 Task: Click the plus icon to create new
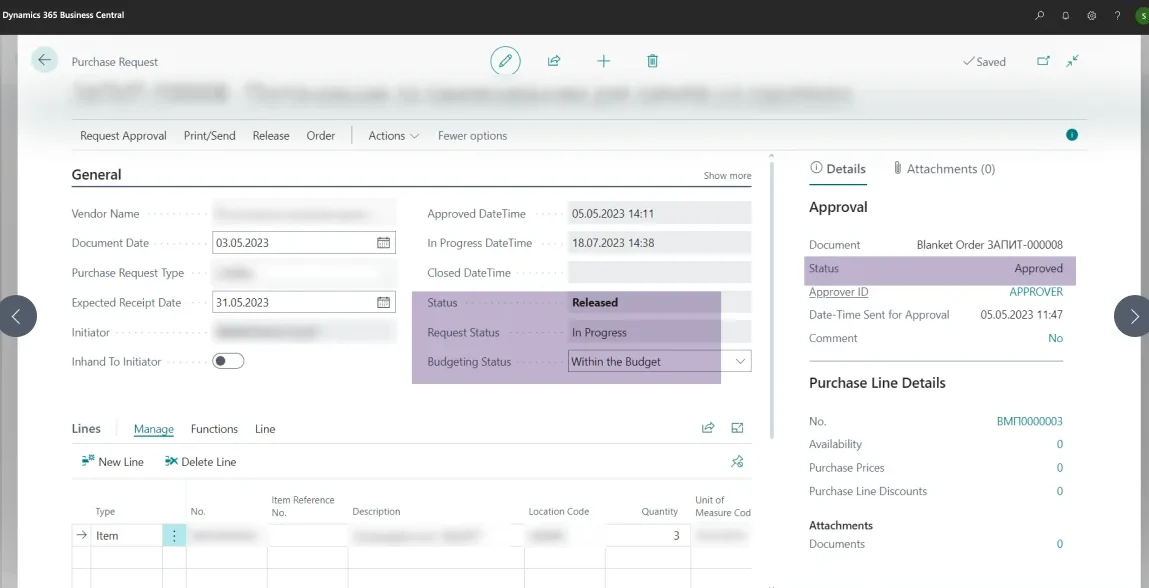pyautogui.click(x=603, y=61)
